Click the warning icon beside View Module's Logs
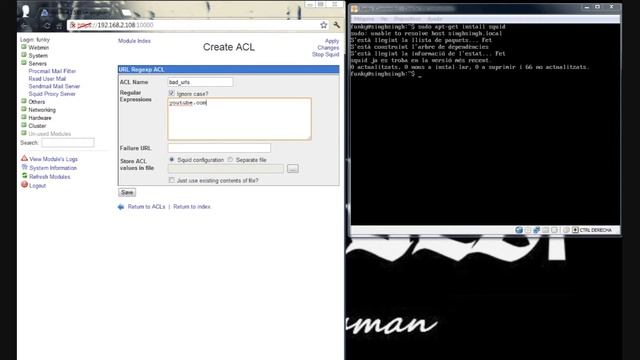Viewport: 640px width, 360px height. click(24, 158)
